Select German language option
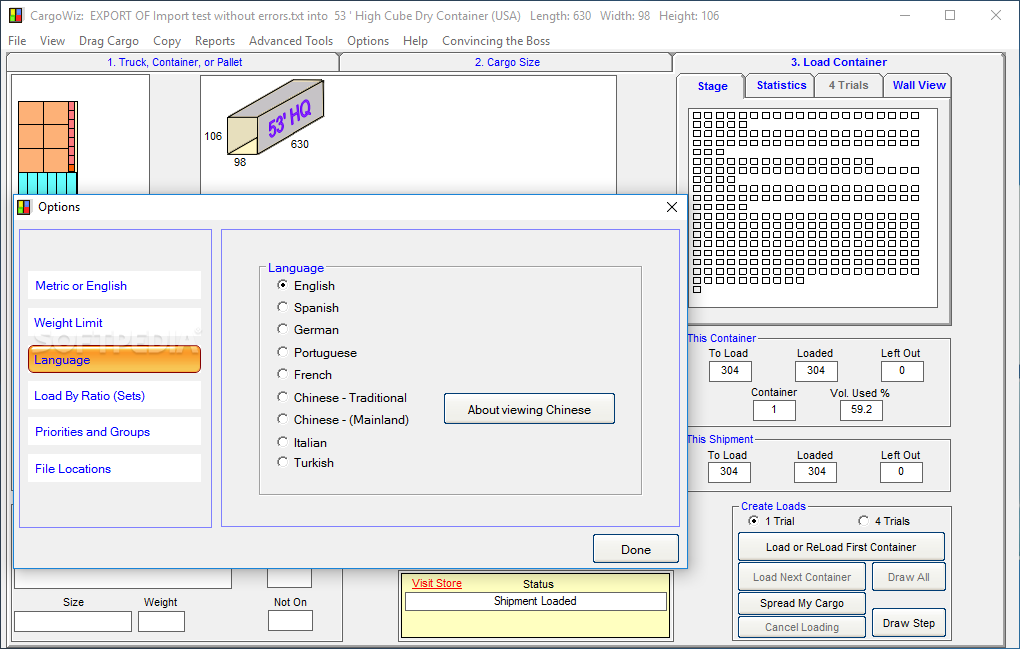 tap(308, 330)
